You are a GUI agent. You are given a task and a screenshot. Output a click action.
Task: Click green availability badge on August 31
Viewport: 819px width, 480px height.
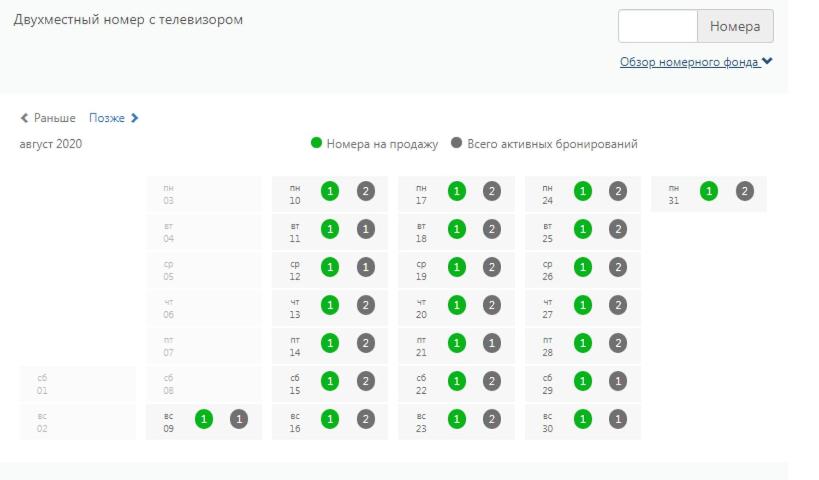tap(709, 191)
